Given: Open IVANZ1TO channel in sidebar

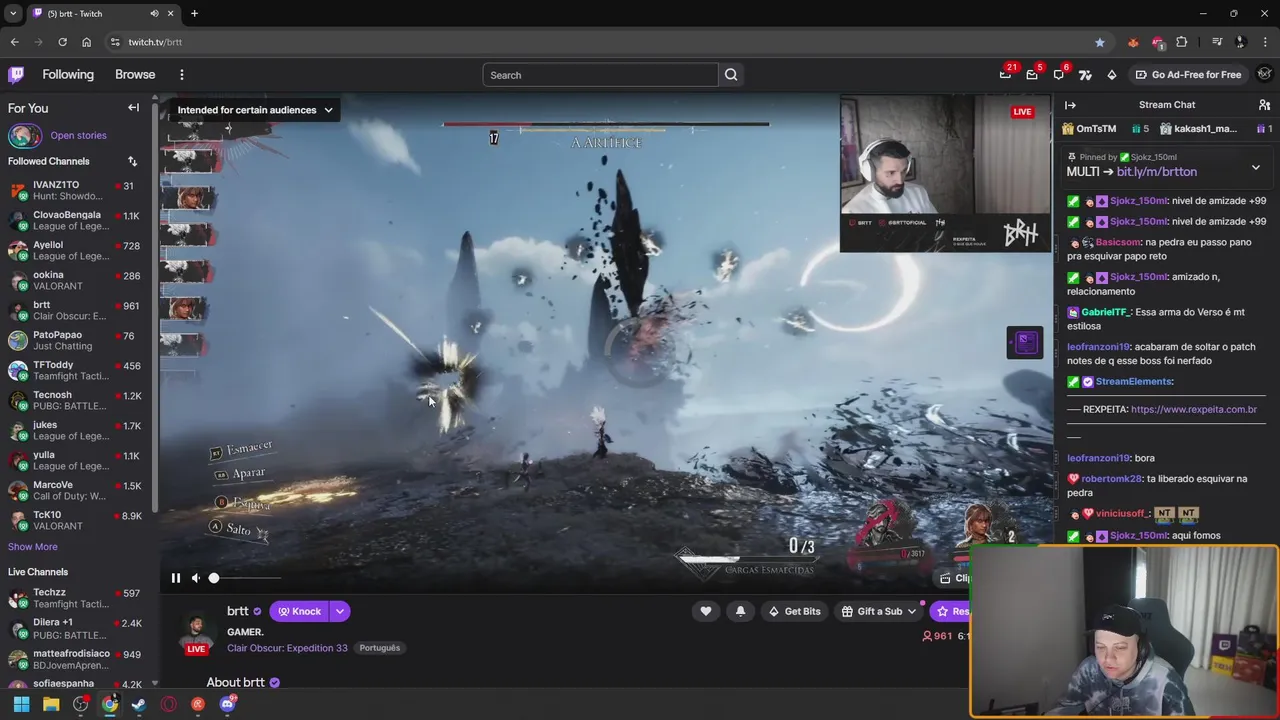Looking at the screenshot, I should [x=76, y=190].
